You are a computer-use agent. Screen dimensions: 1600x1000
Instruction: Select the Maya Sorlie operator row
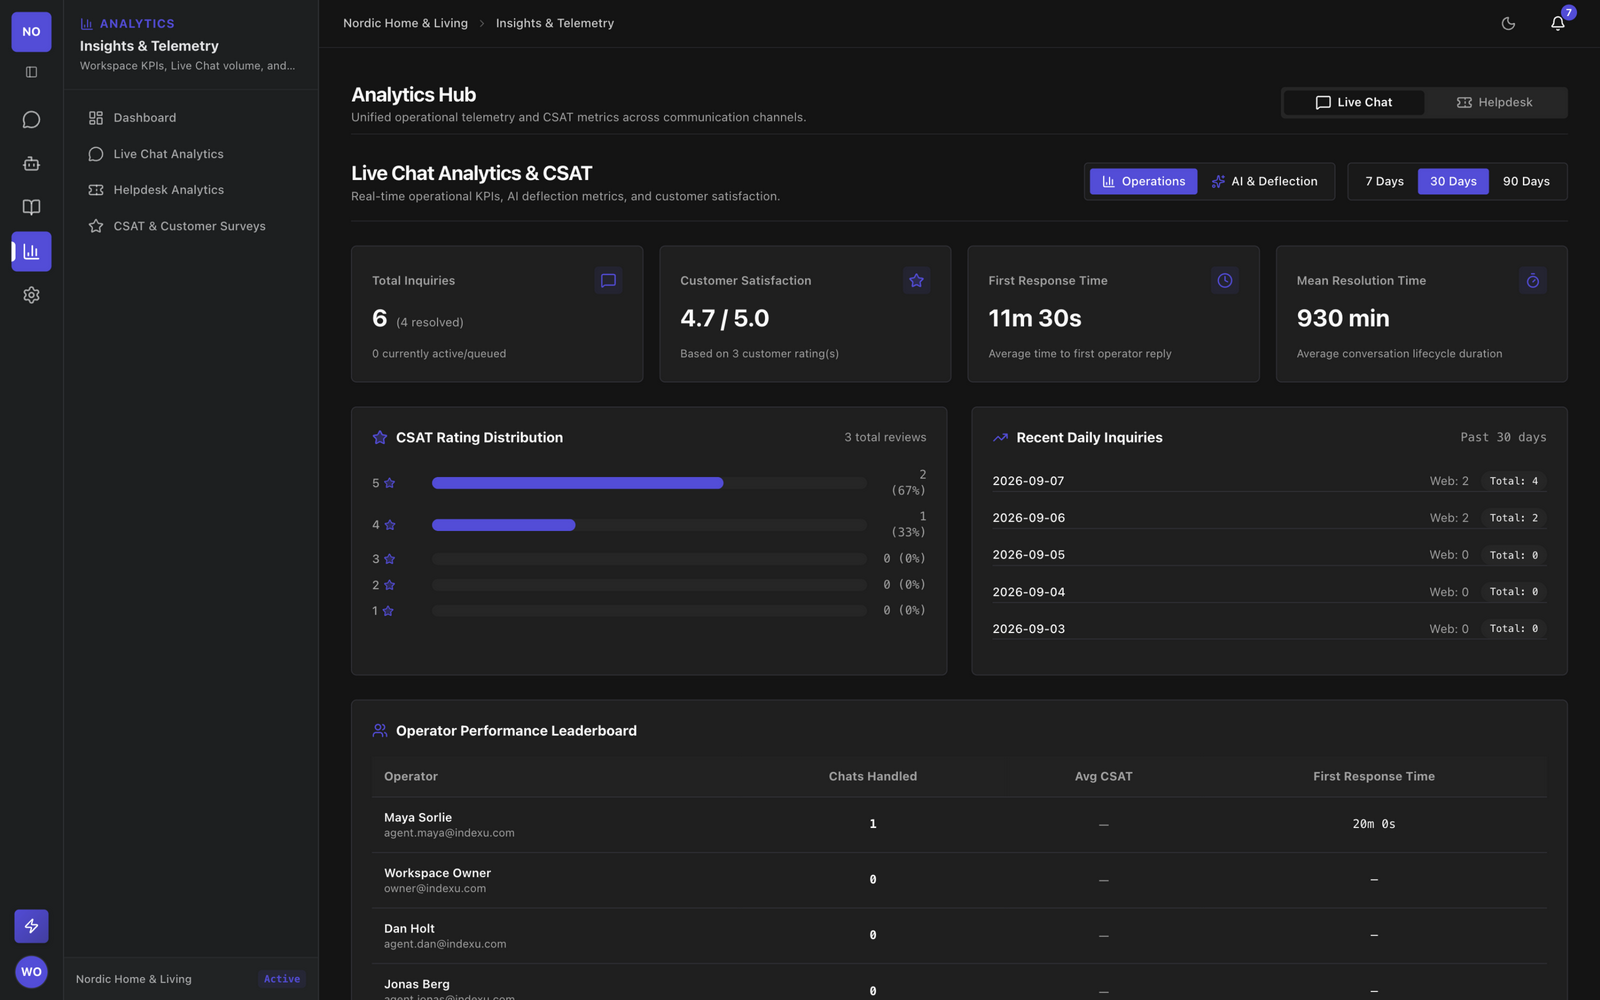959,825
